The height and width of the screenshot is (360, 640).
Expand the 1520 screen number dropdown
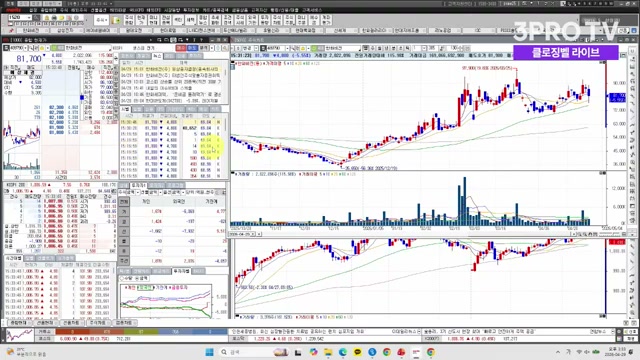(29, 18)
